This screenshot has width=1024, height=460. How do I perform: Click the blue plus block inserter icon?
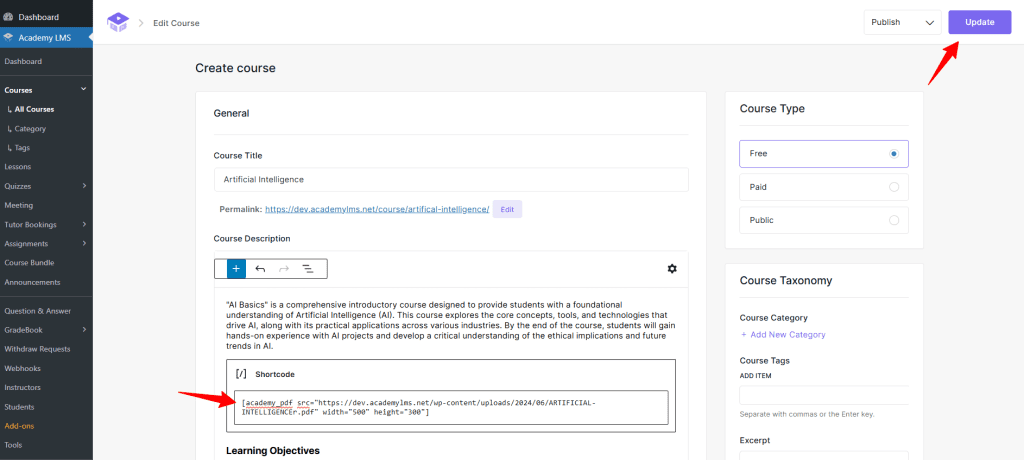pos(236,268)
